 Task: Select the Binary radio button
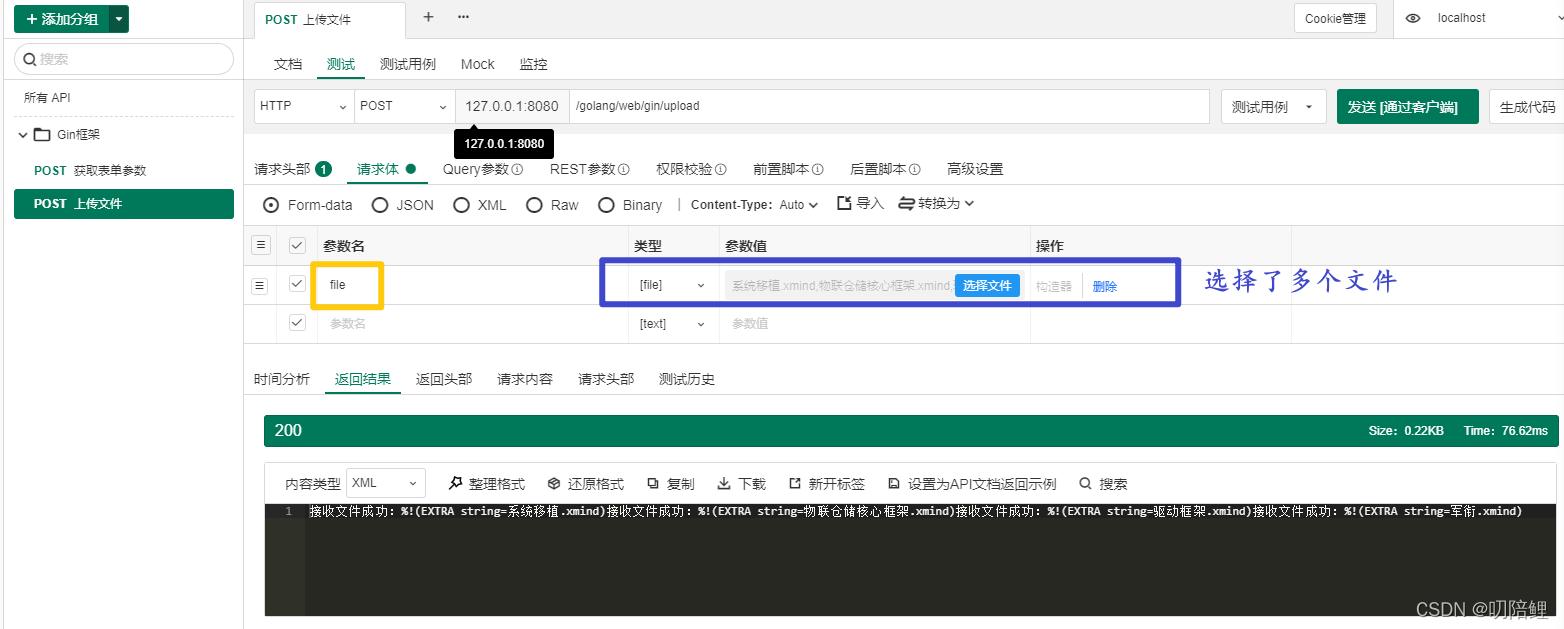[606, 205]
